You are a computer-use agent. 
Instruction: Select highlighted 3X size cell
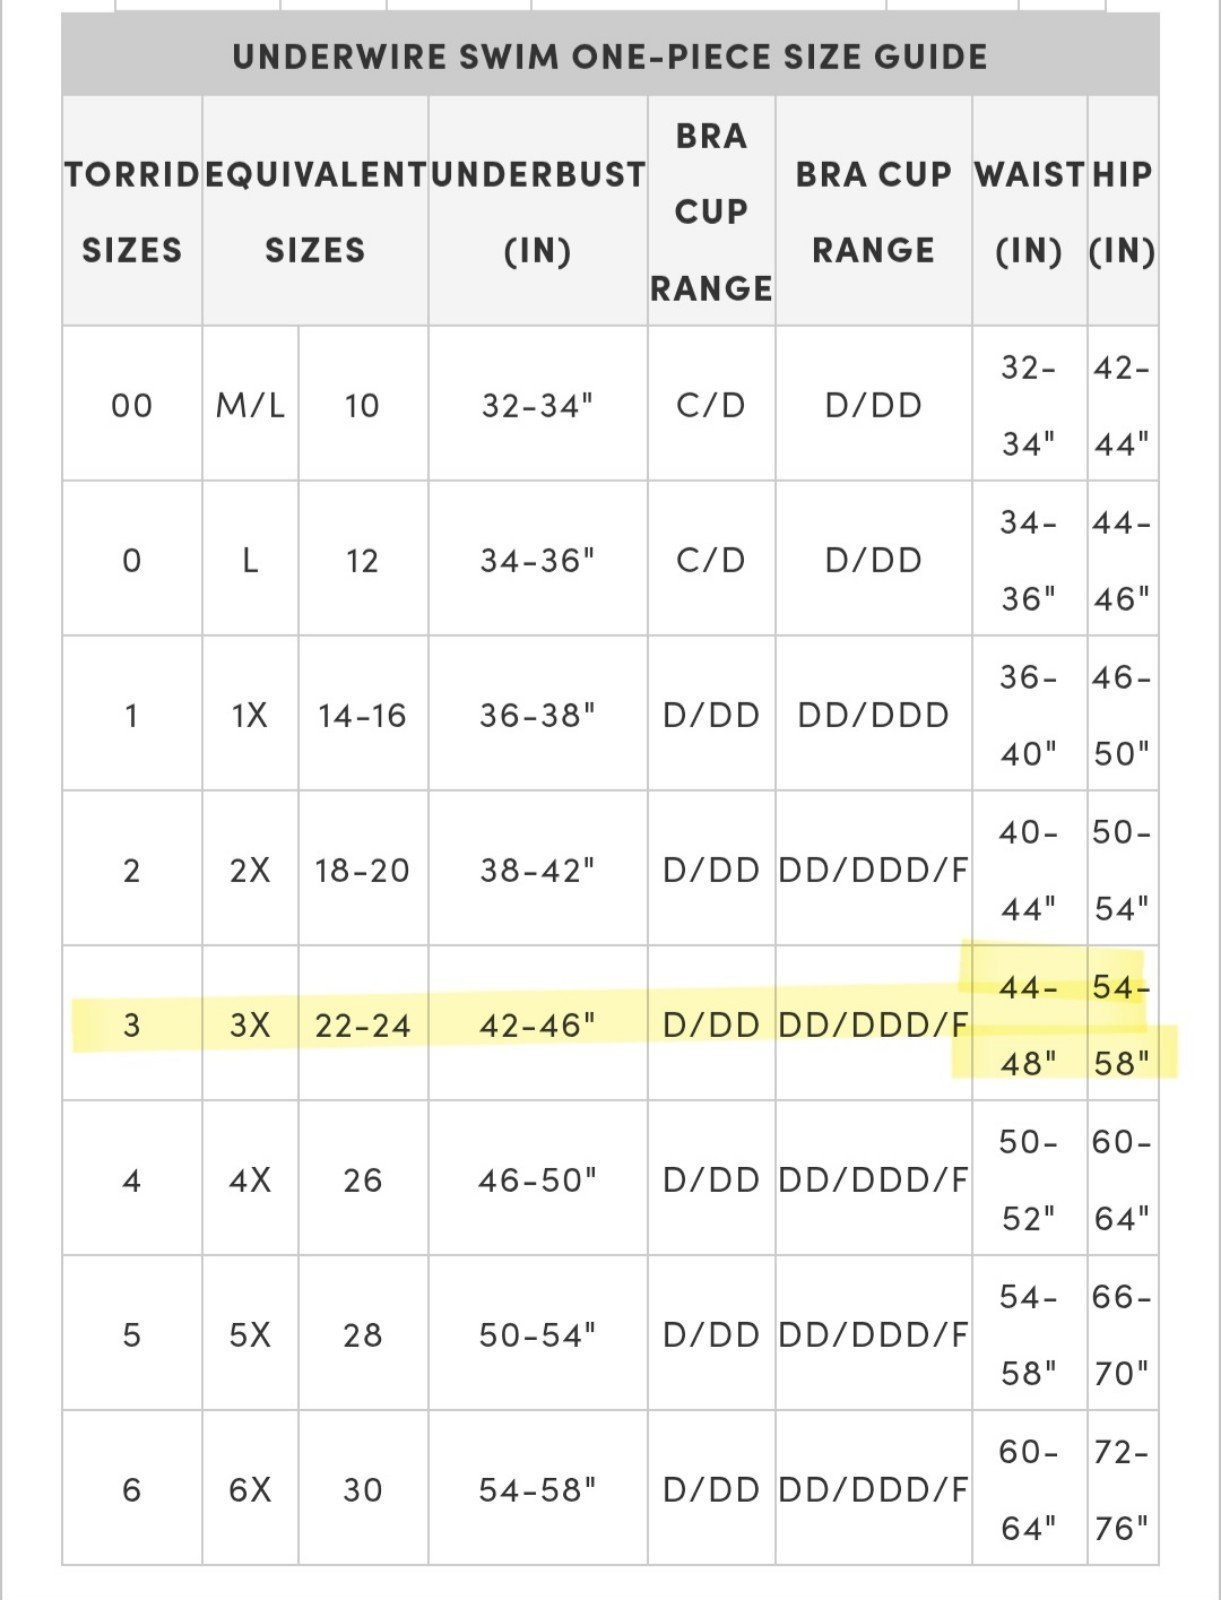click(x=250, y=1024)
